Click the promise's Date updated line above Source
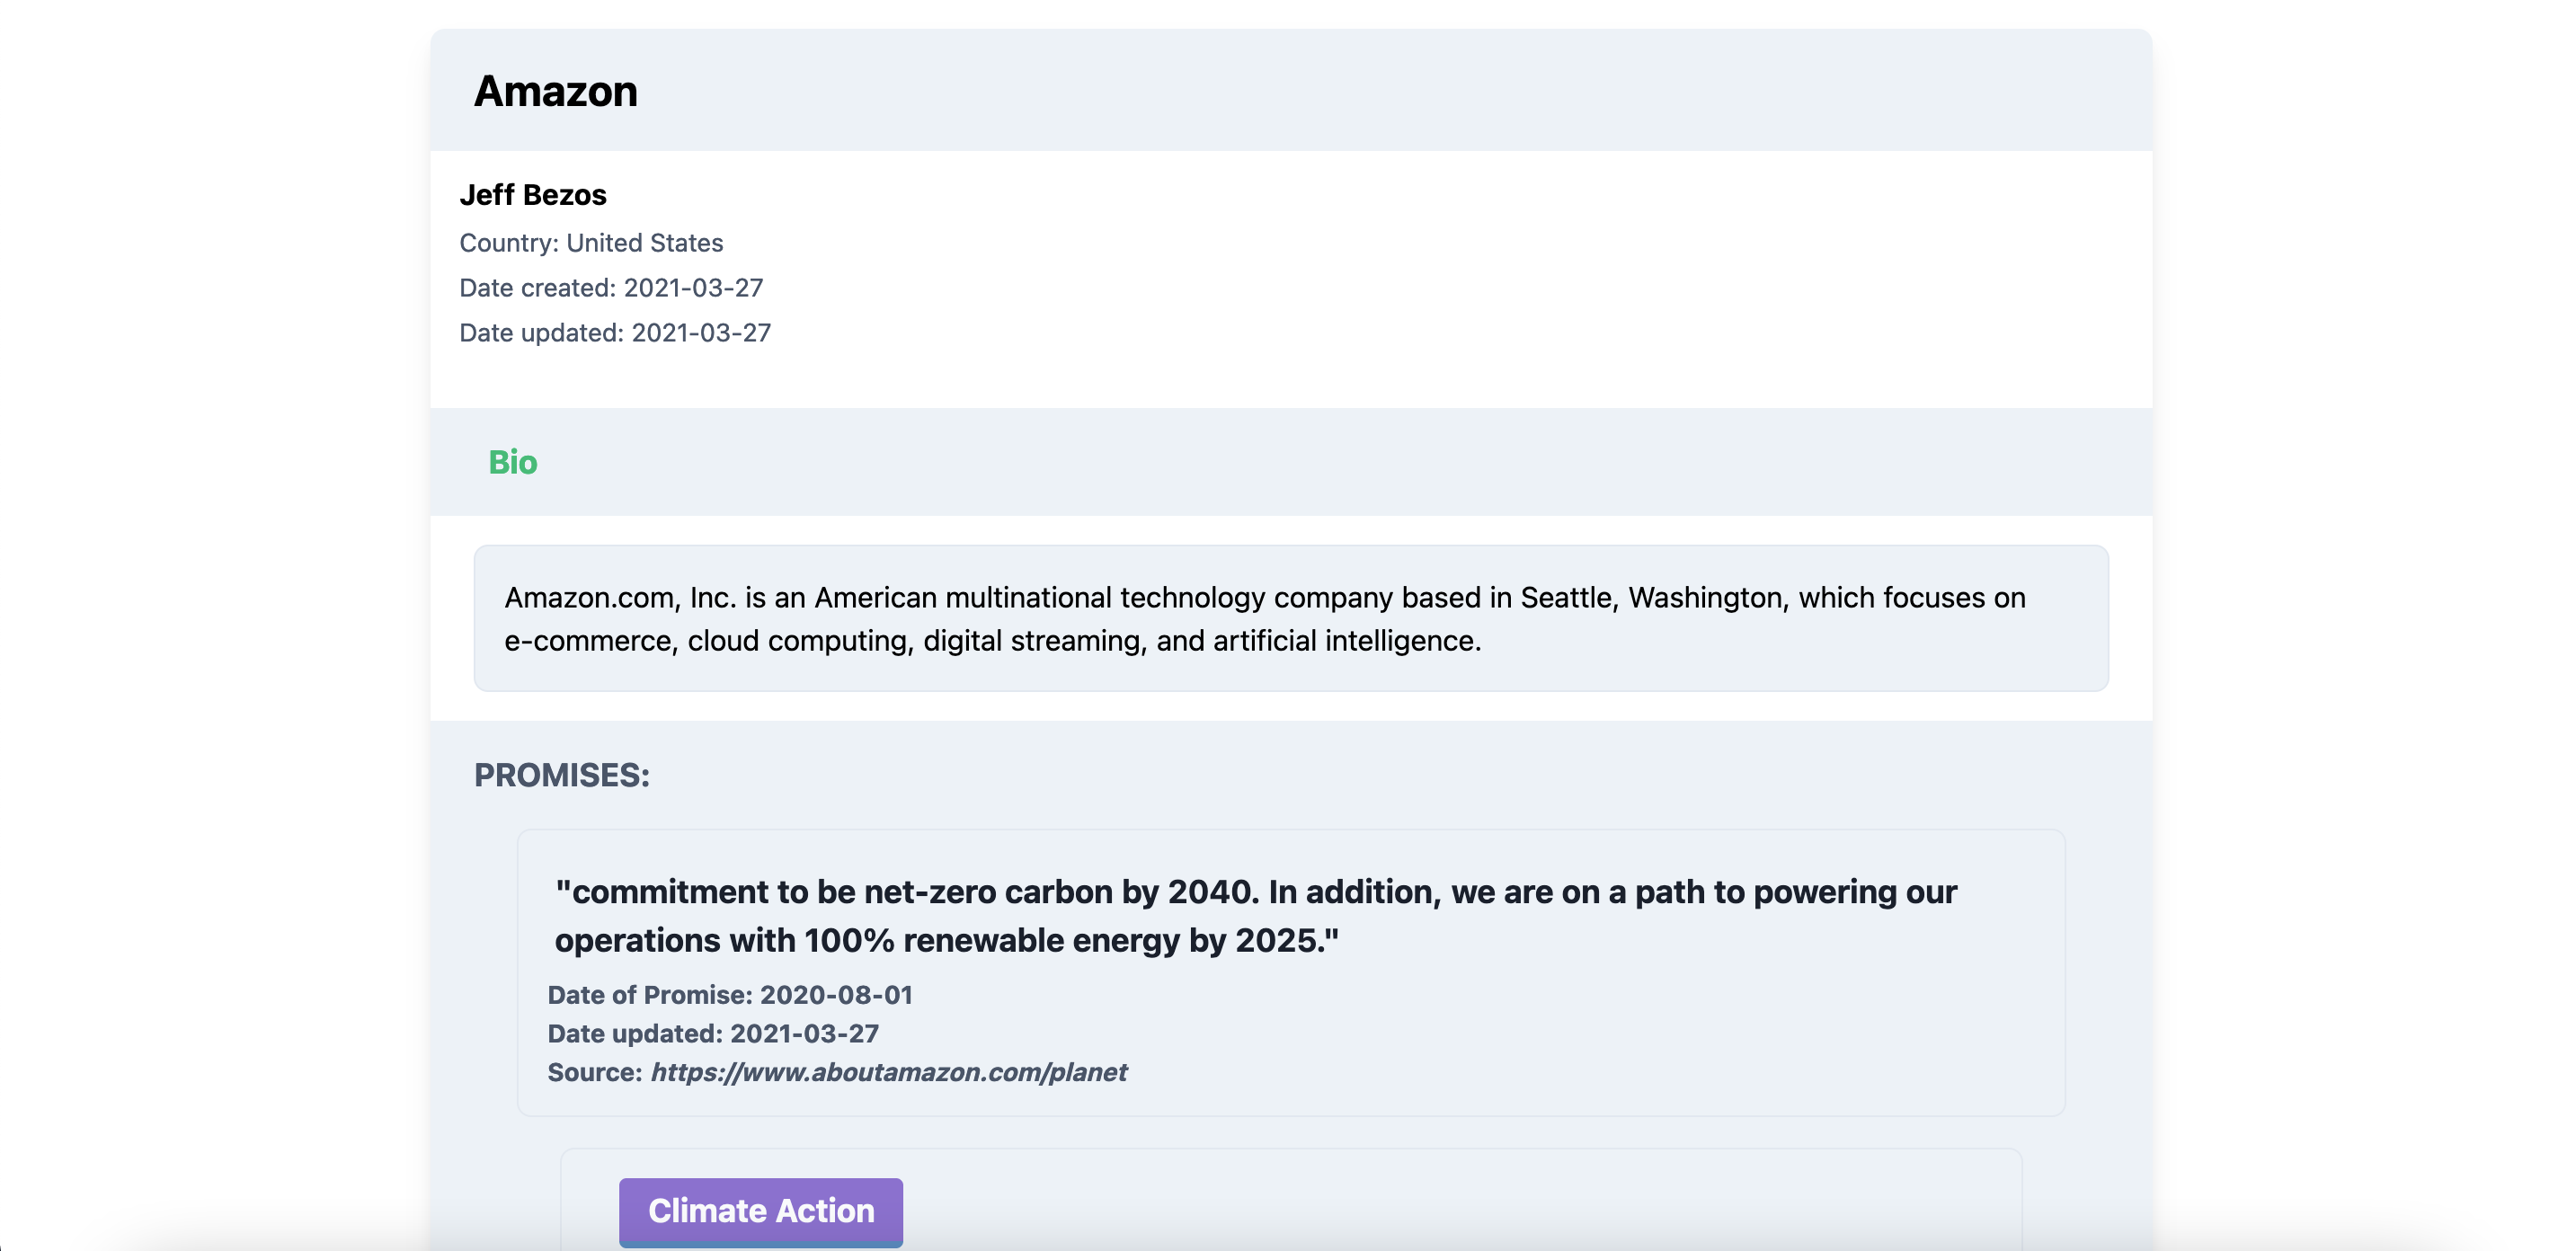 point(712,1033)
